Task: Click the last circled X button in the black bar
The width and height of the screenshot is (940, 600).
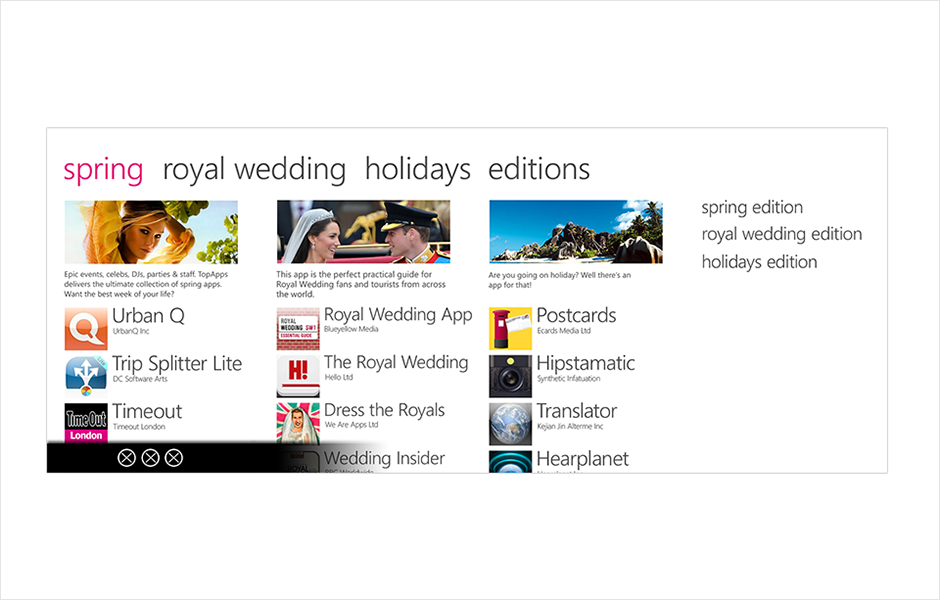Action: (174, 458)
